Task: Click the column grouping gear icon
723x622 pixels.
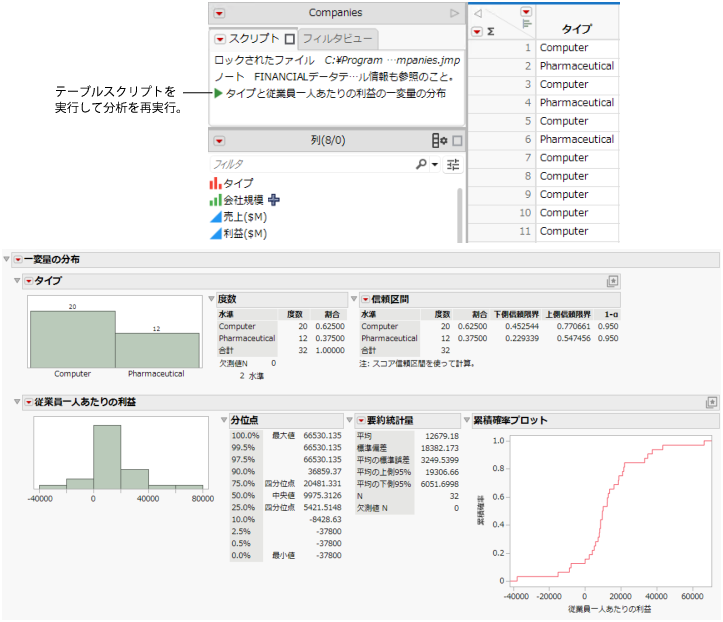Action: pos(439,141)
